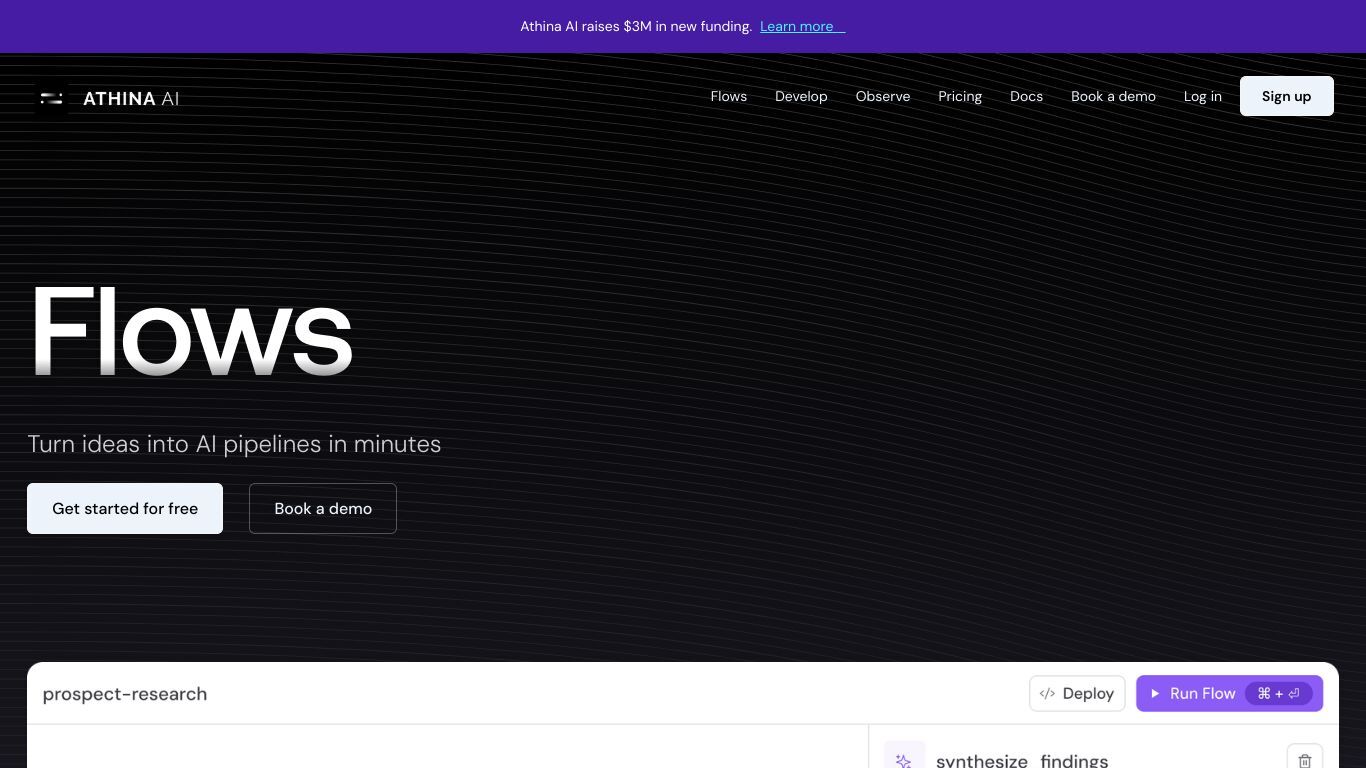
Task: Click the Sign up button
Action: tap(1286, 96)
